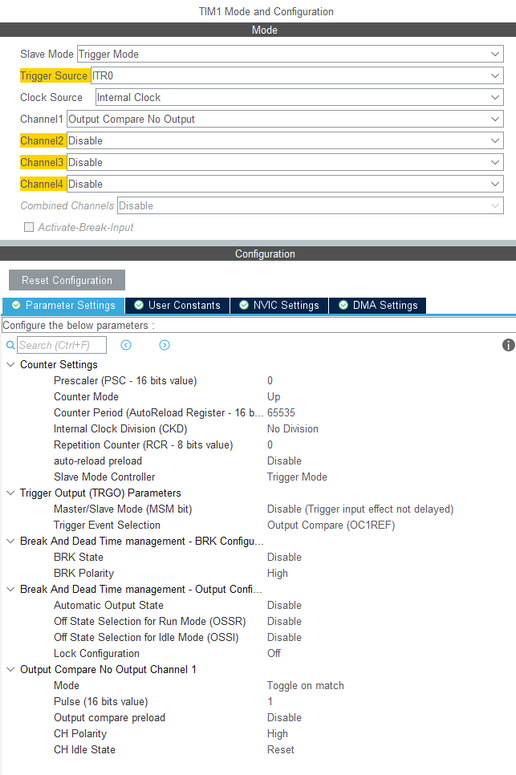The width and height of the screenshot is (516, 775).
Task: Select Master/Slave Mode Disable value
Action: [360, 509]
